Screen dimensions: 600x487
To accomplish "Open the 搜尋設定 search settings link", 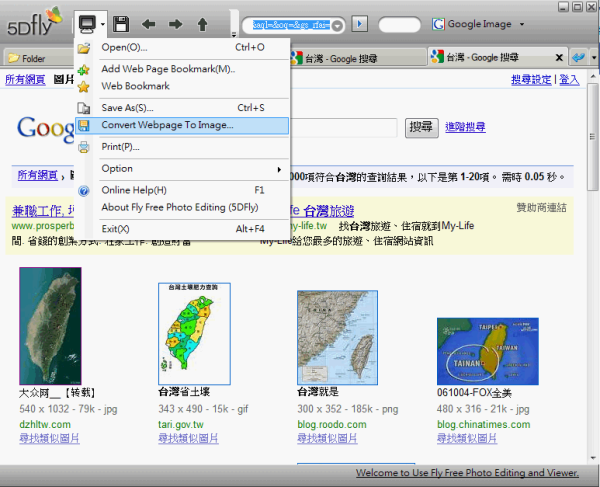I will (530, 79).
